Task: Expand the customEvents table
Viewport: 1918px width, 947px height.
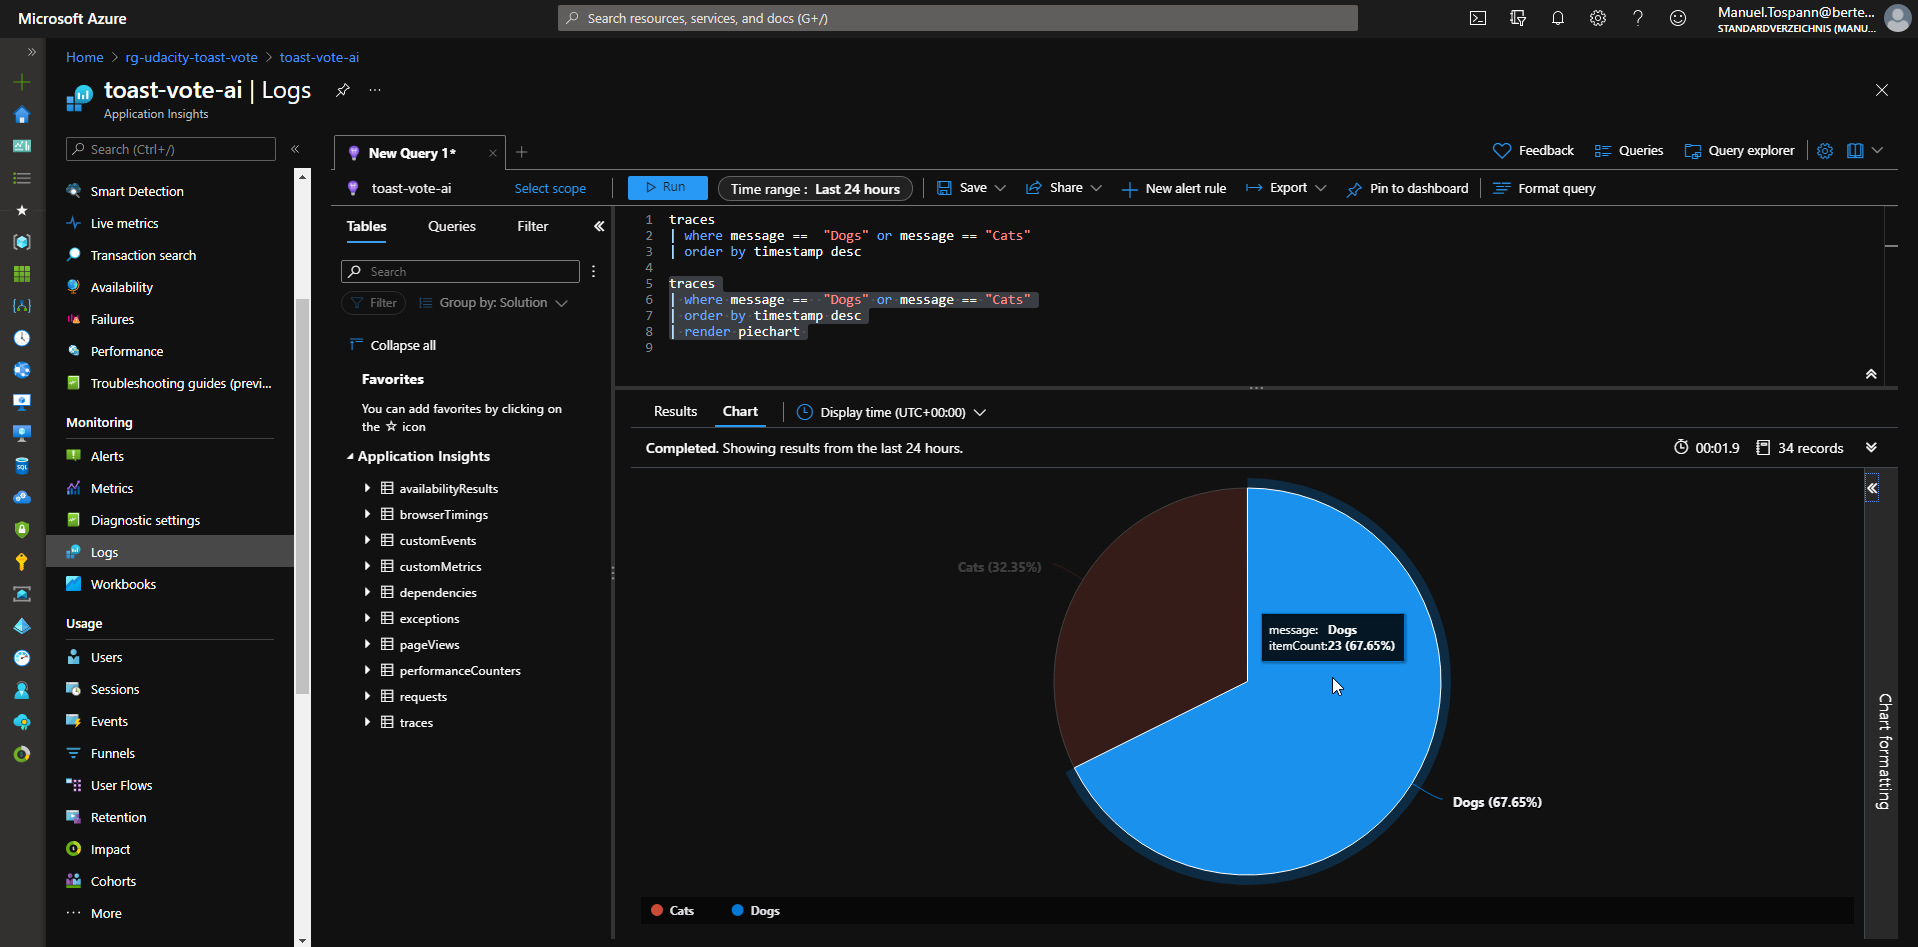Action: [367, 540]
